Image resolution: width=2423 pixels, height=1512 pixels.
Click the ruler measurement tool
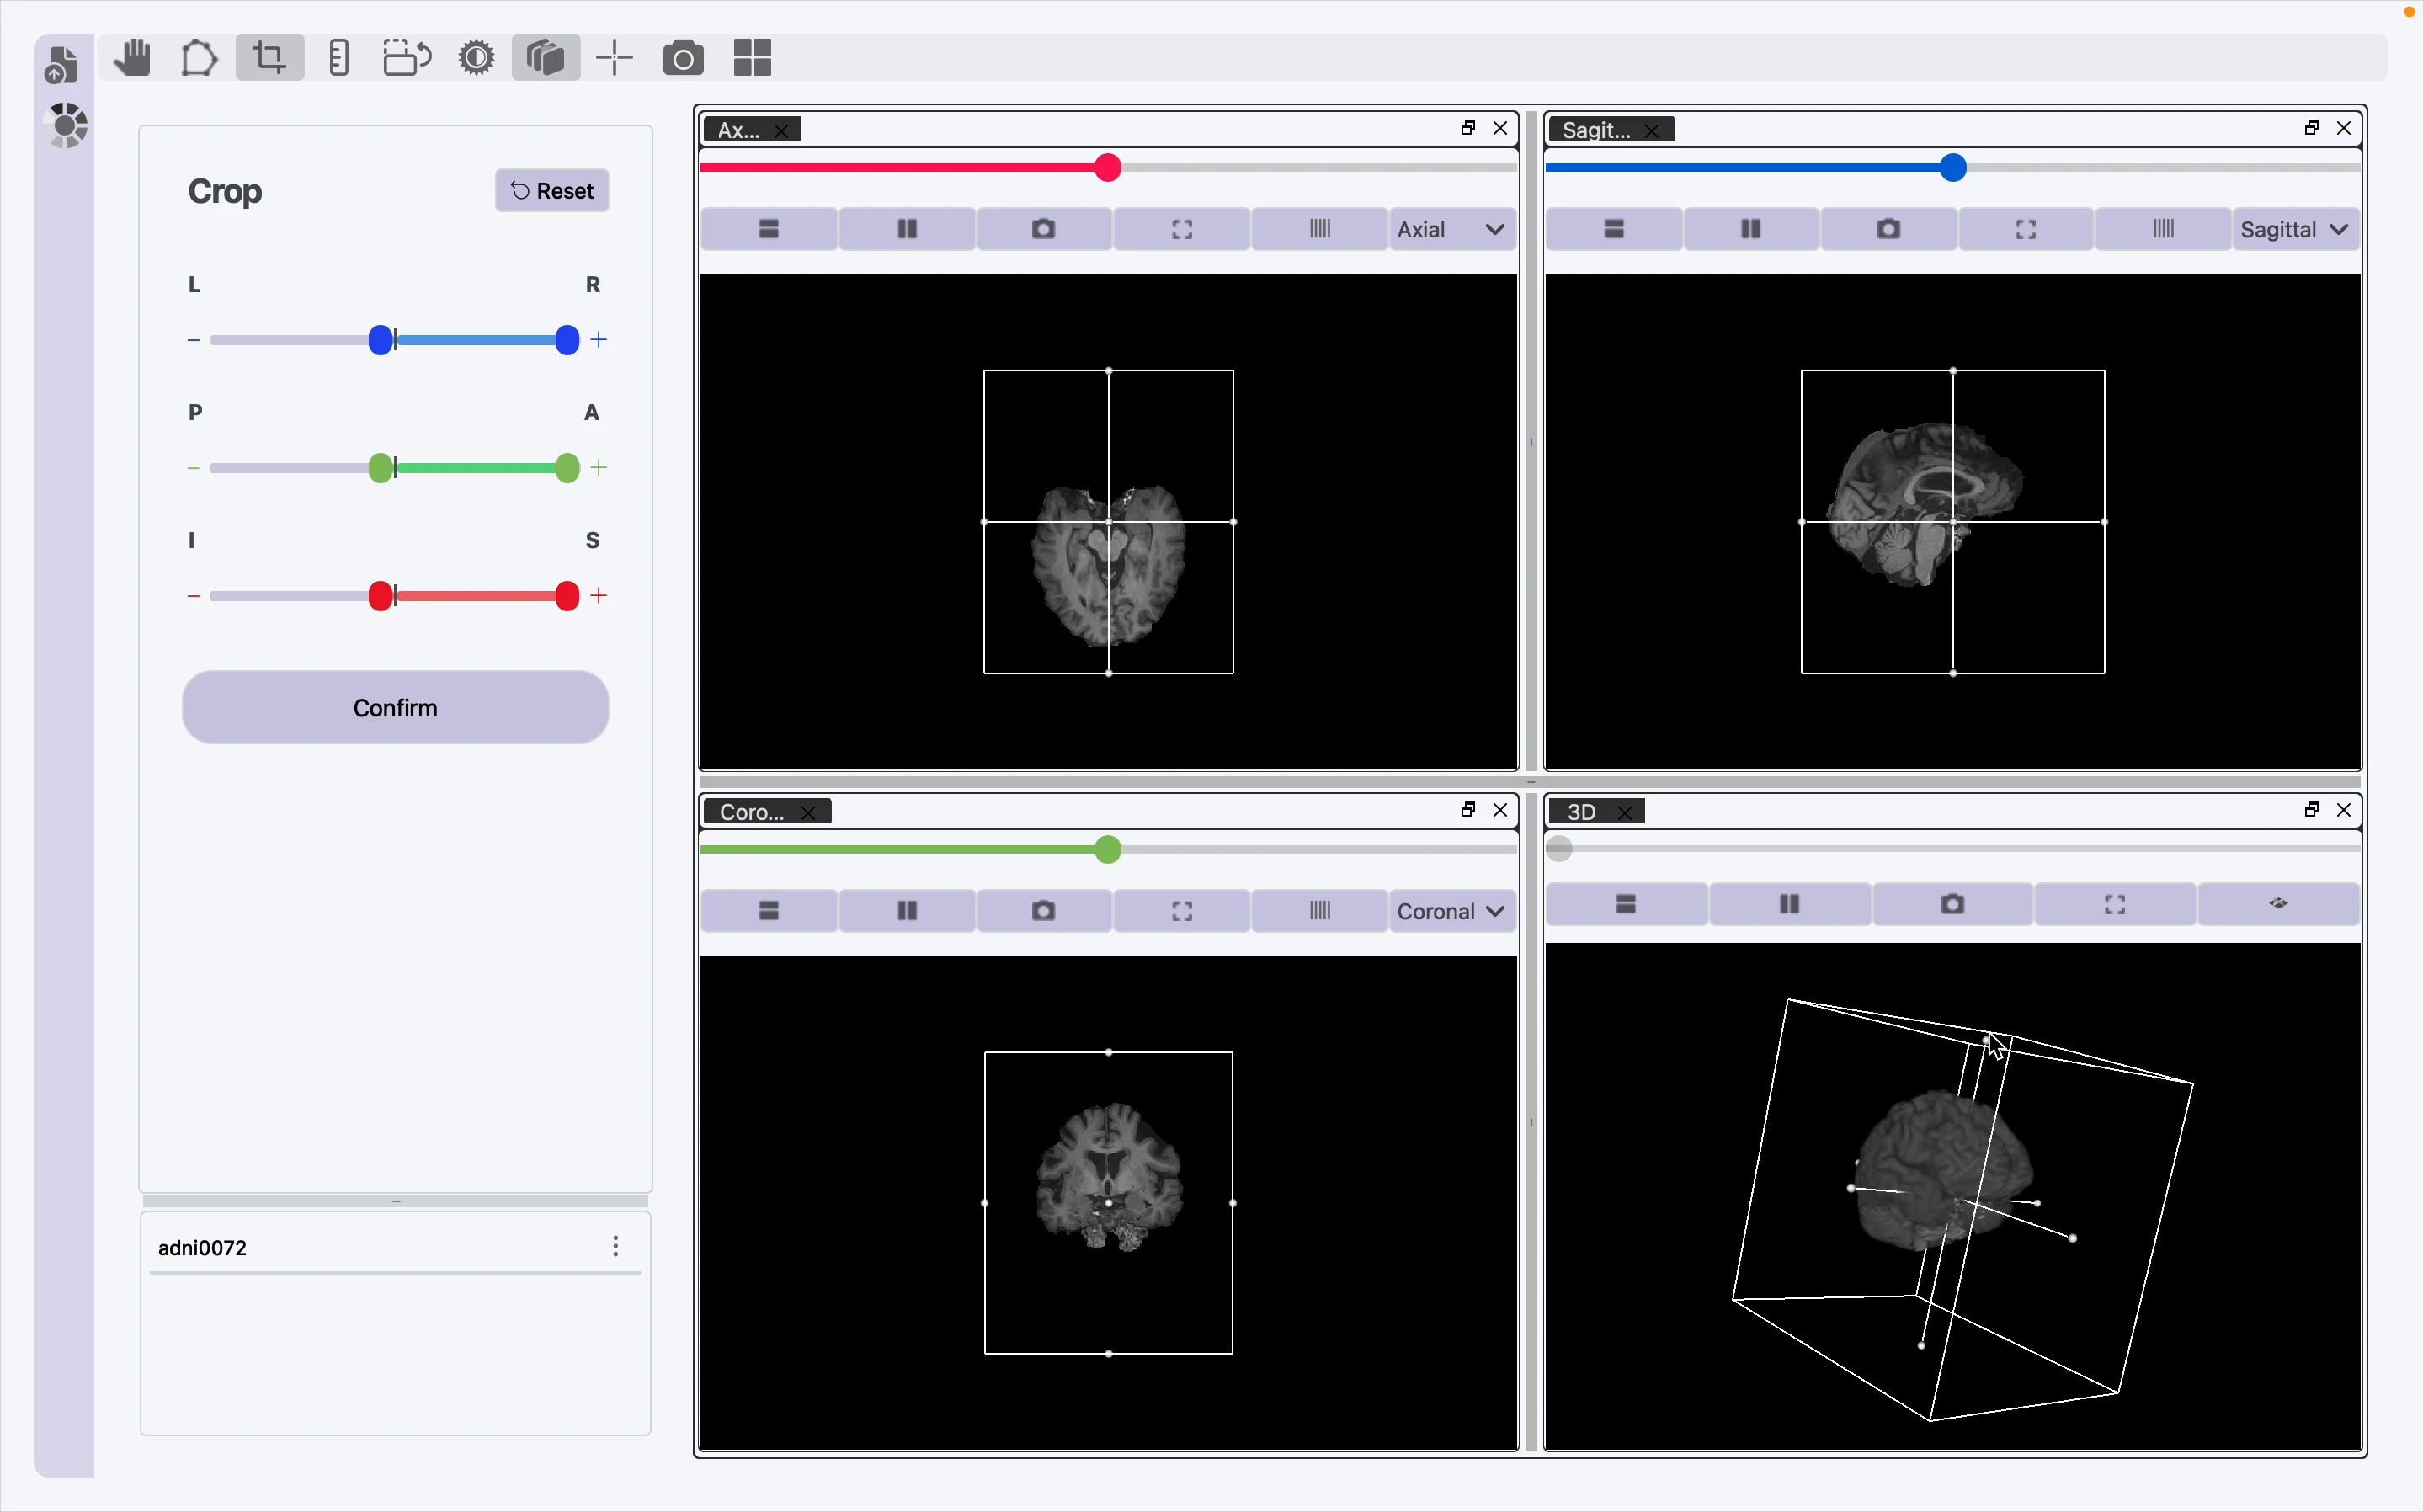point(339,58)
